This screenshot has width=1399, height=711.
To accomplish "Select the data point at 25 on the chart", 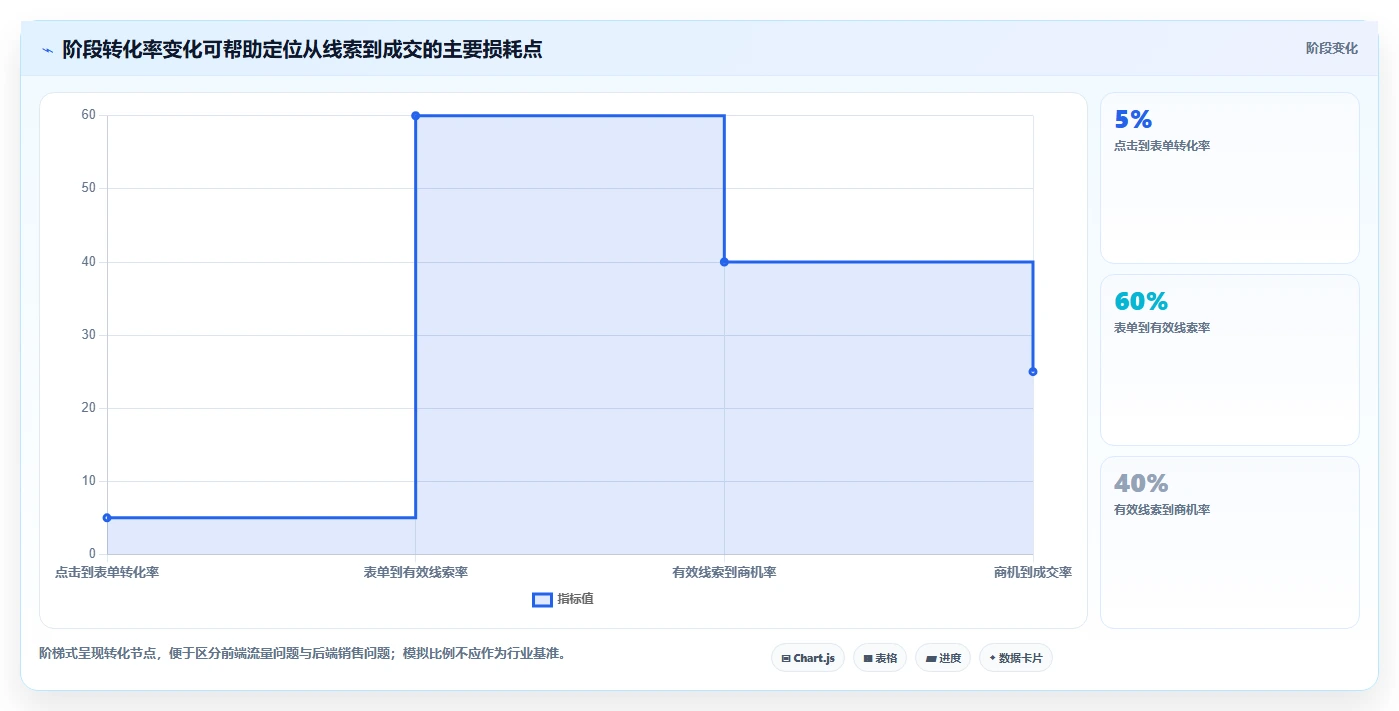I will coord(1033,372).
